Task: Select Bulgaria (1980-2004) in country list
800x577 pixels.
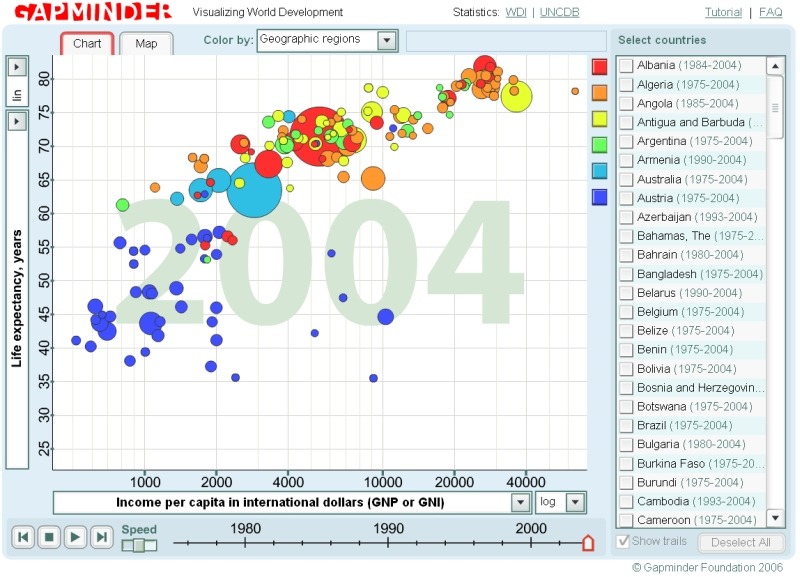Action: pyautogui.click(x=692, y=445)
